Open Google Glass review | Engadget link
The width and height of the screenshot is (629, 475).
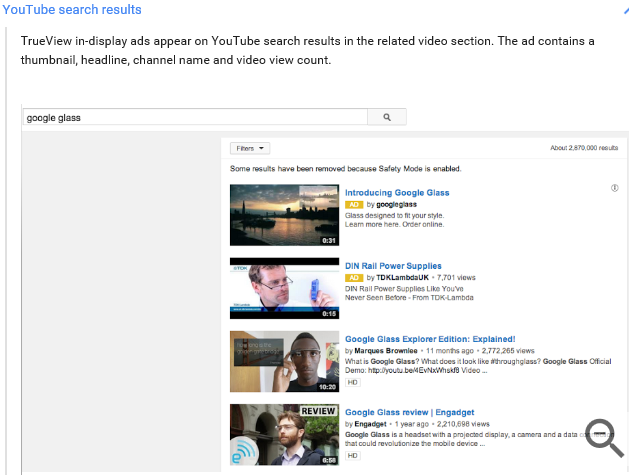click(x=410, y=412)
